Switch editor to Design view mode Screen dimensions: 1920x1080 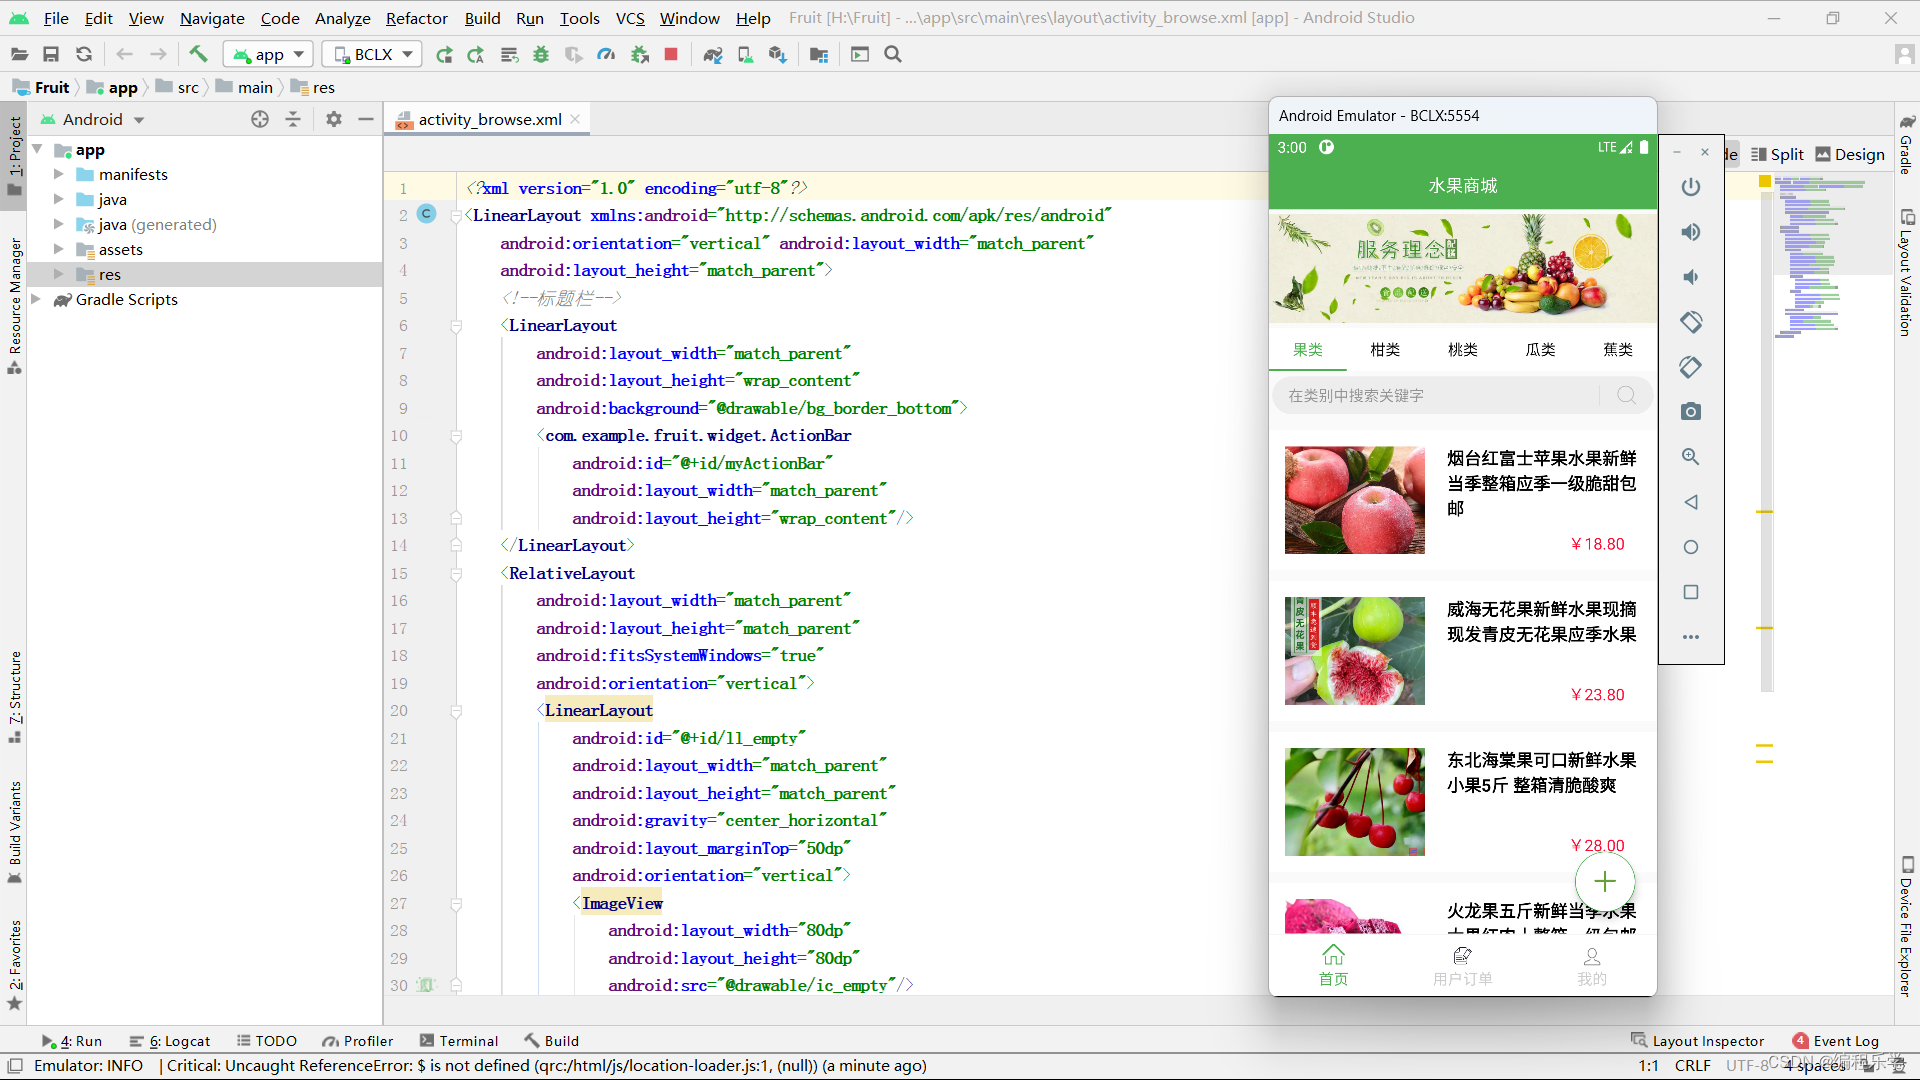tap(1850, 154)
